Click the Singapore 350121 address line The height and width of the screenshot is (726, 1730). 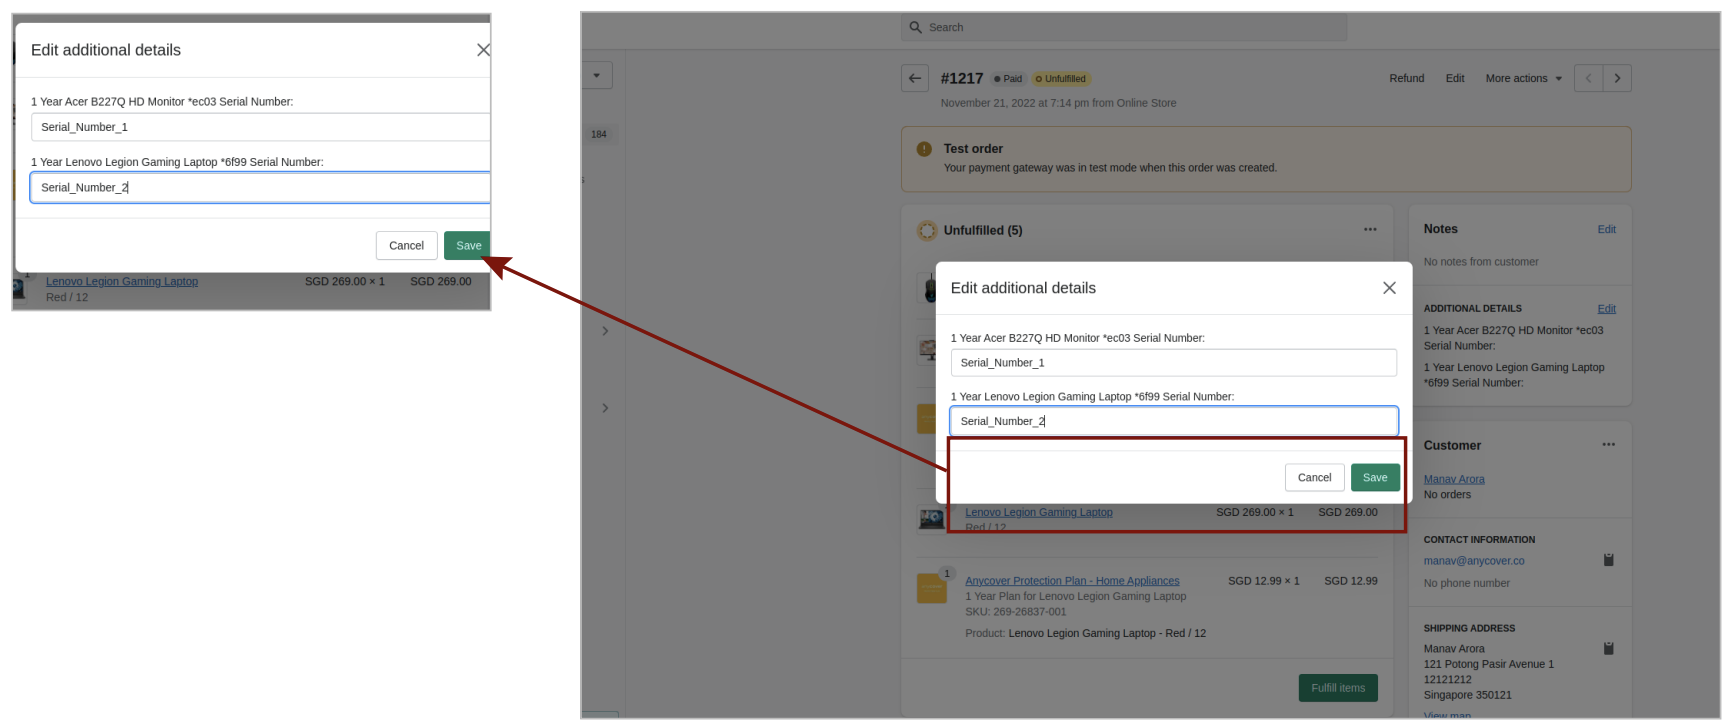(1467, 695)
